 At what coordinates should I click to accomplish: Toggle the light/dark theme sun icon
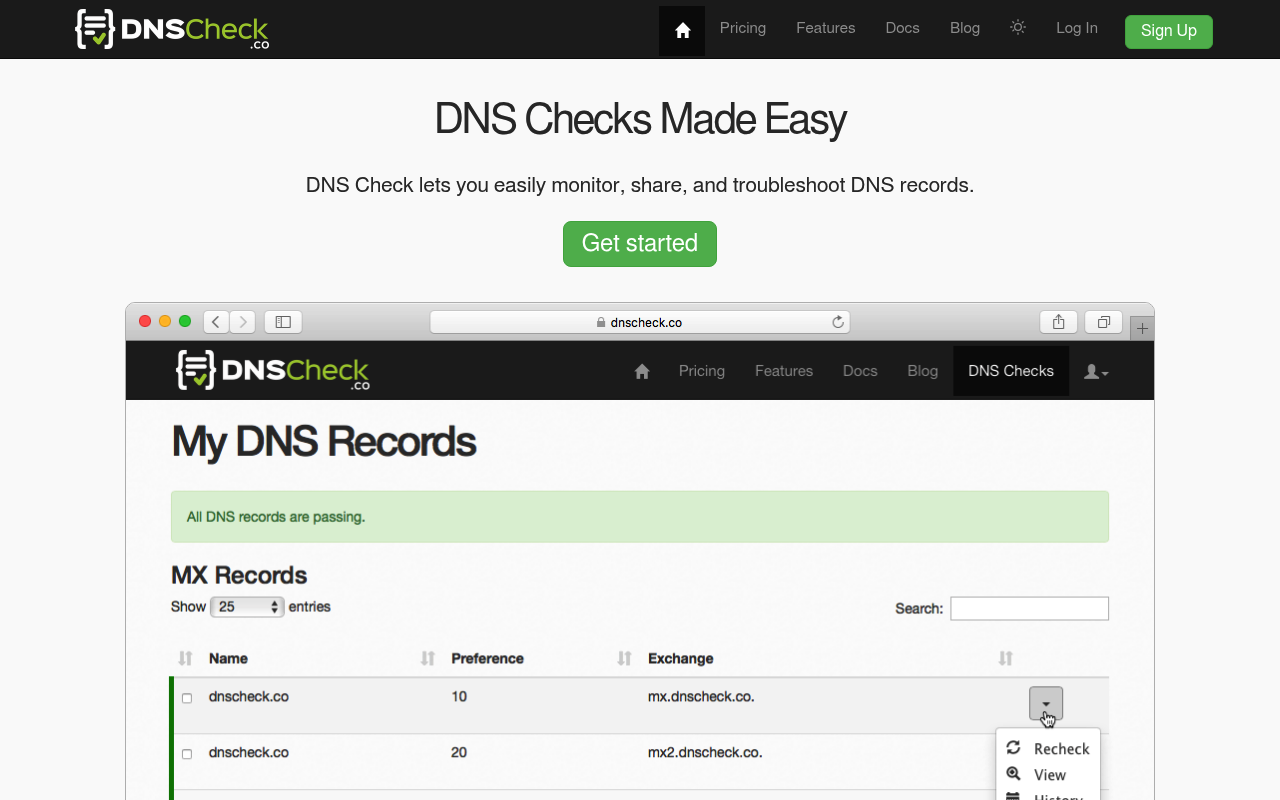(1018, 28)
